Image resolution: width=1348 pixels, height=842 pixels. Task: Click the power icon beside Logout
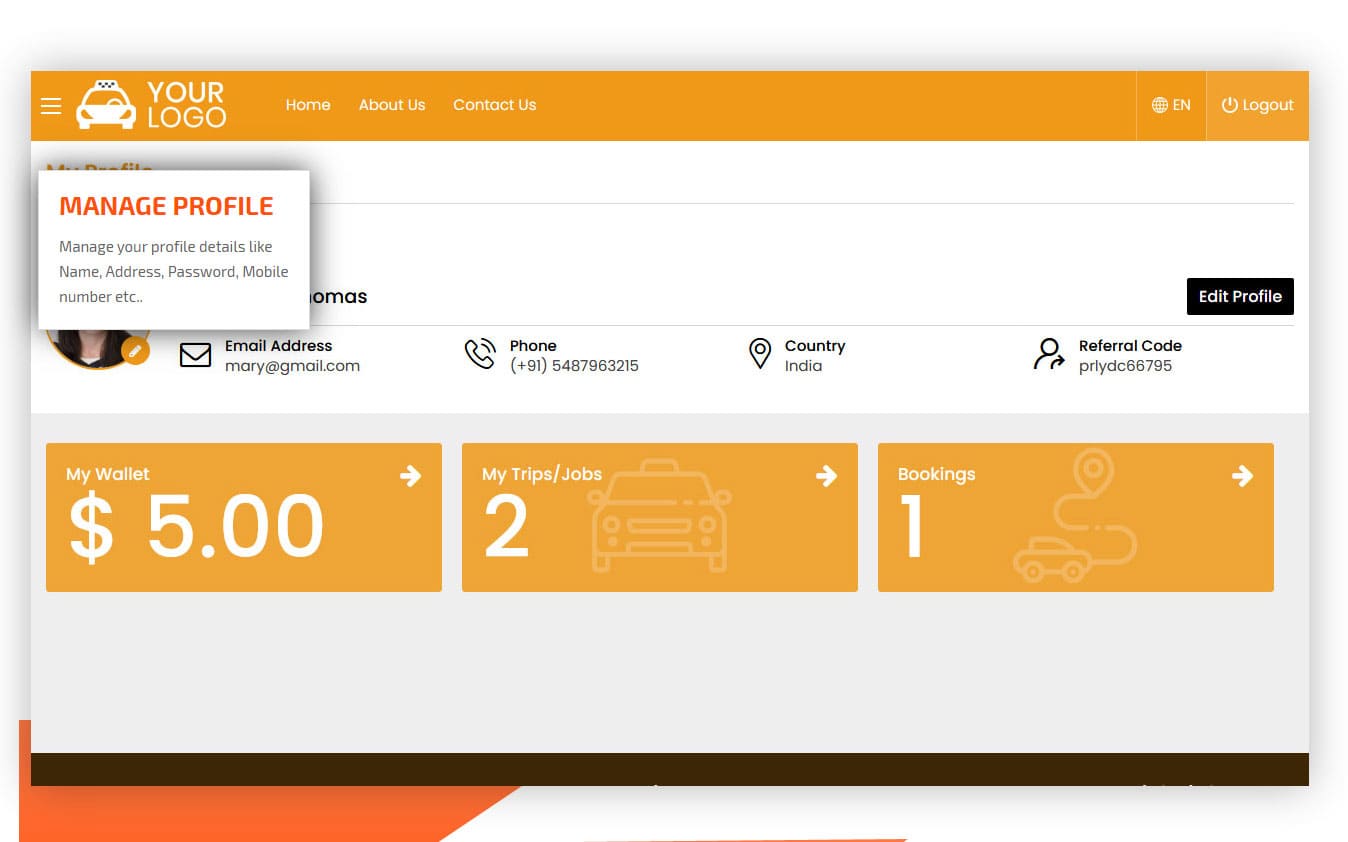[x=1230, y=105]
